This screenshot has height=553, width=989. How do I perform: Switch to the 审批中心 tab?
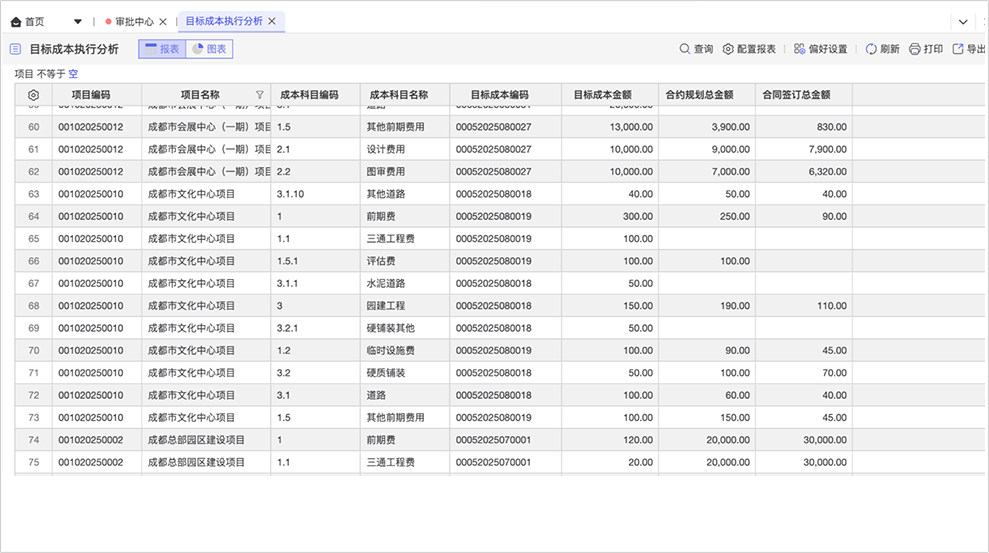[134, 21]
